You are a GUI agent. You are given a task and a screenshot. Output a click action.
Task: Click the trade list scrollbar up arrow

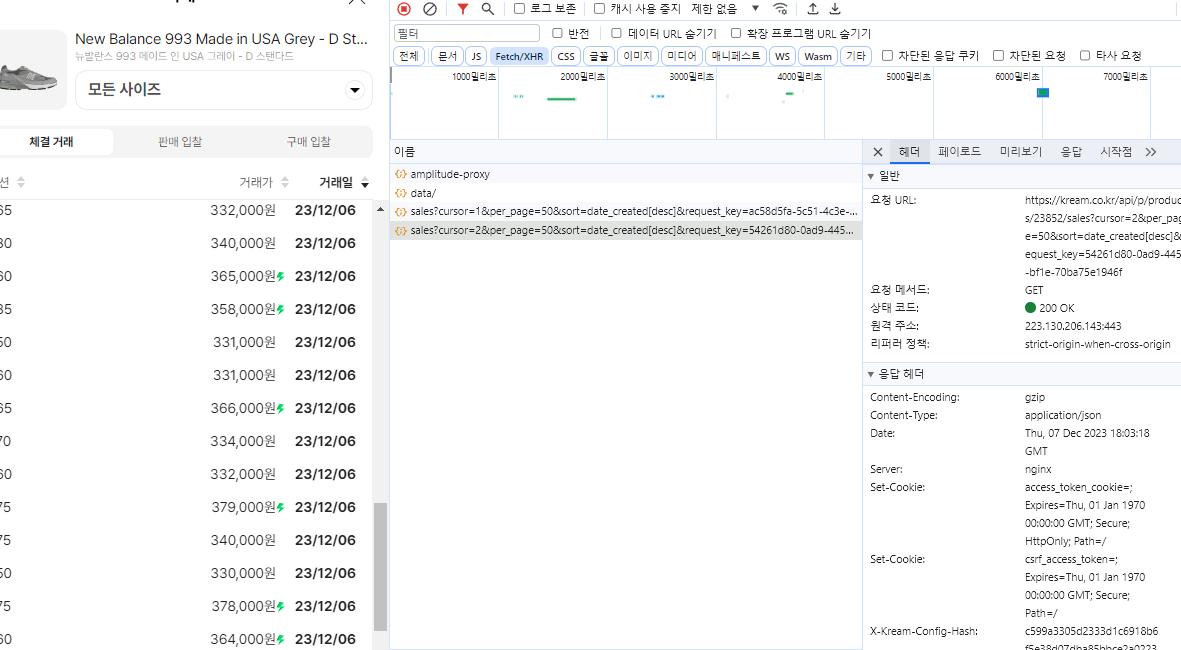(380, 209)
